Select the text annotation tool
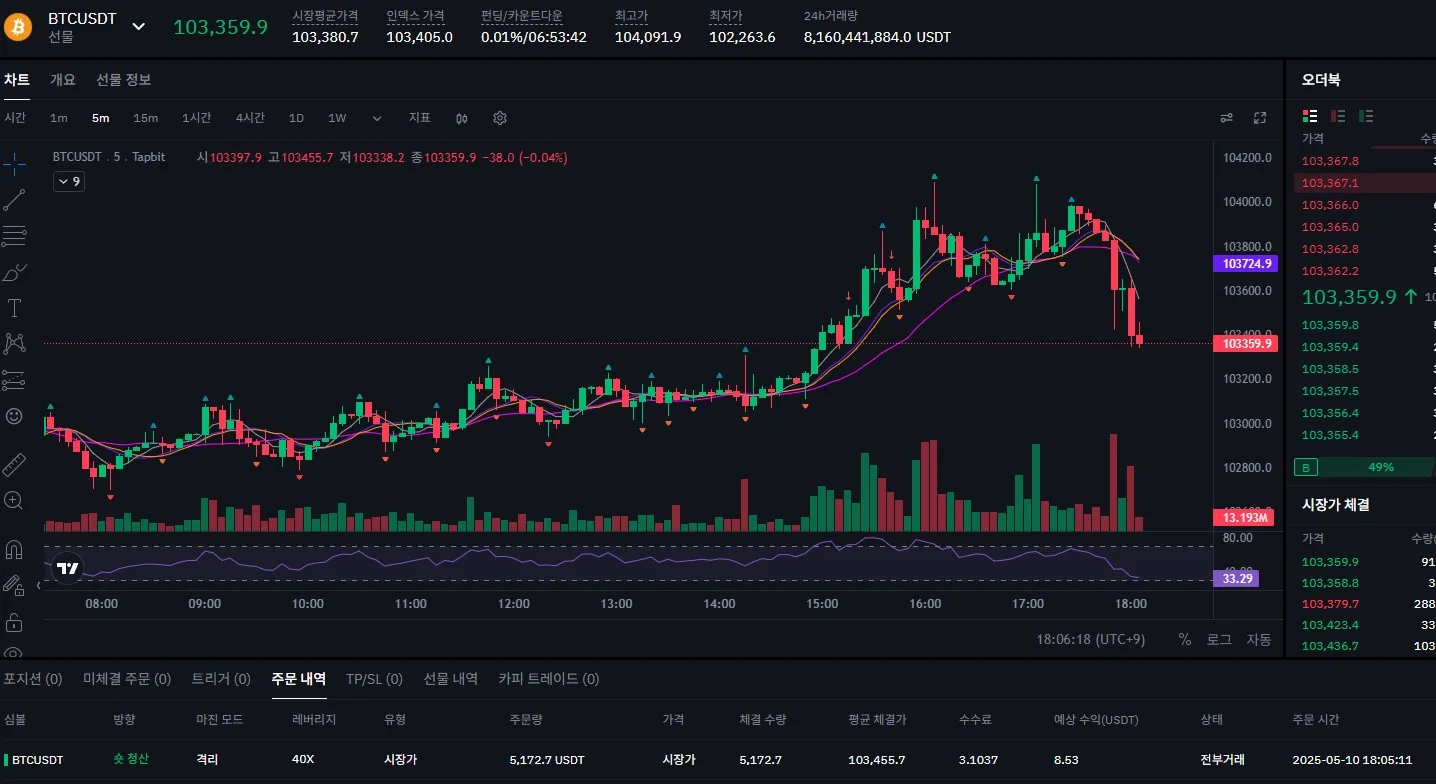This screenshot has width=1436, height=784. pyautogui.click(x=14, y=307)
